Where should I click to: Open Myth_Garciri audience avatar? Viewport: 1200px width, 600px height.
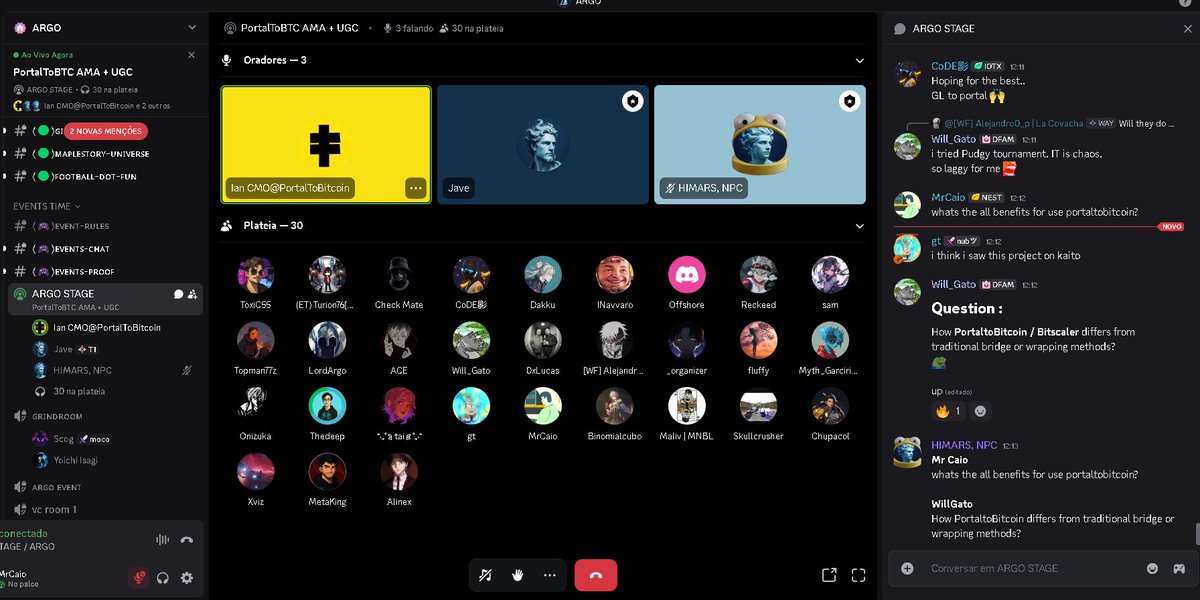830,341
